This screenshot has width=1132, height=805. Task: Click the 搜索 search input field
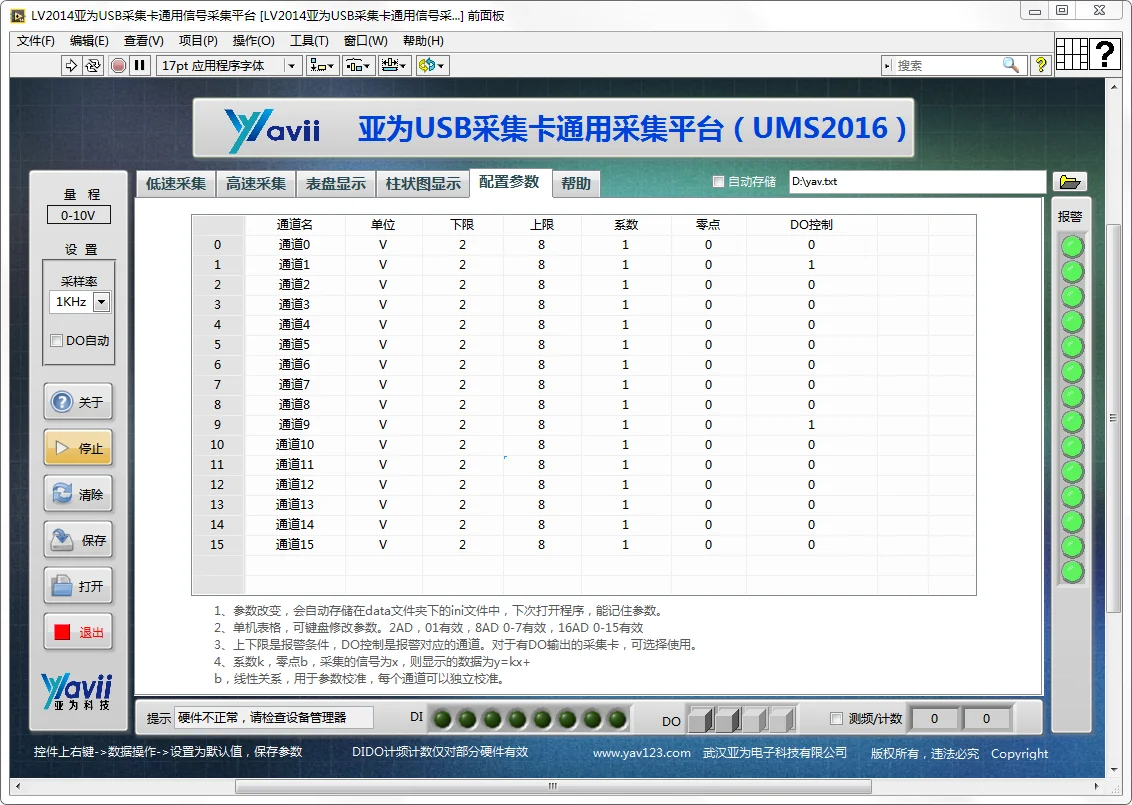point(946,66)
